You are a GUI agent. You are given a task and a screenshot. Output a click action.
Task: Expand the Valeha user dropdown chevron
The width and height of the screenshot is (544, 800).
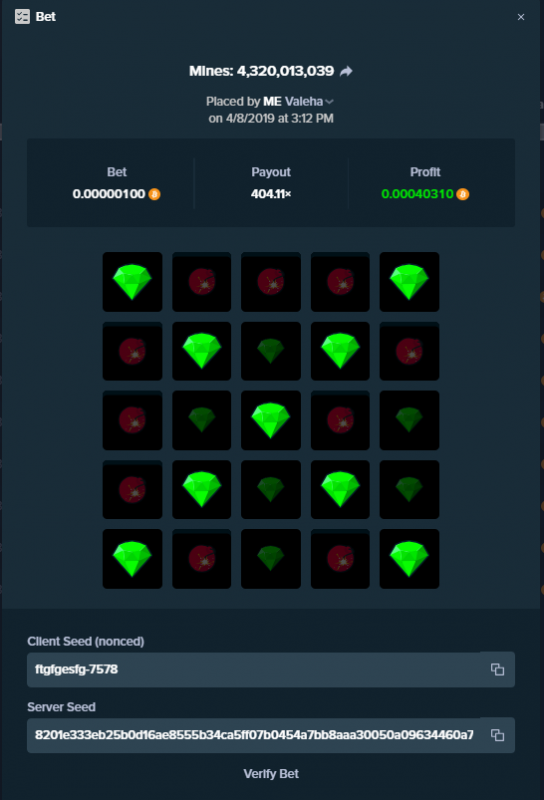330,102
